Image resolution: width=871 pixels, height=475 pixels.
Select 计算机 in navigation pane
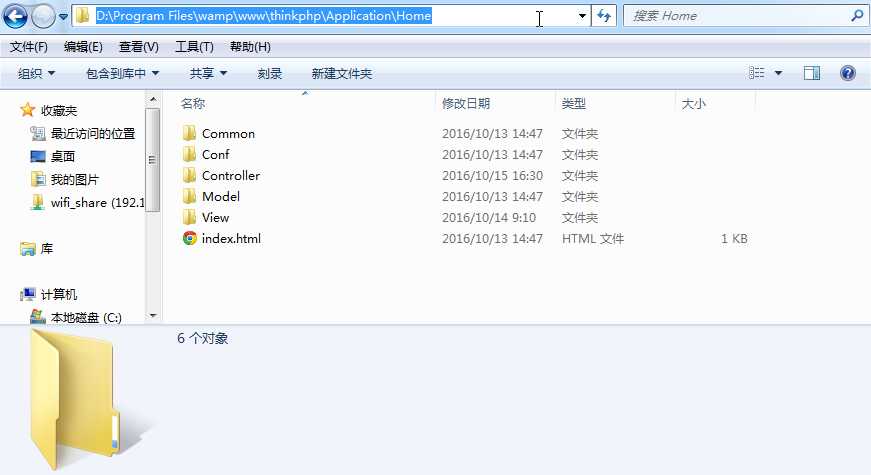pos(59,294)
